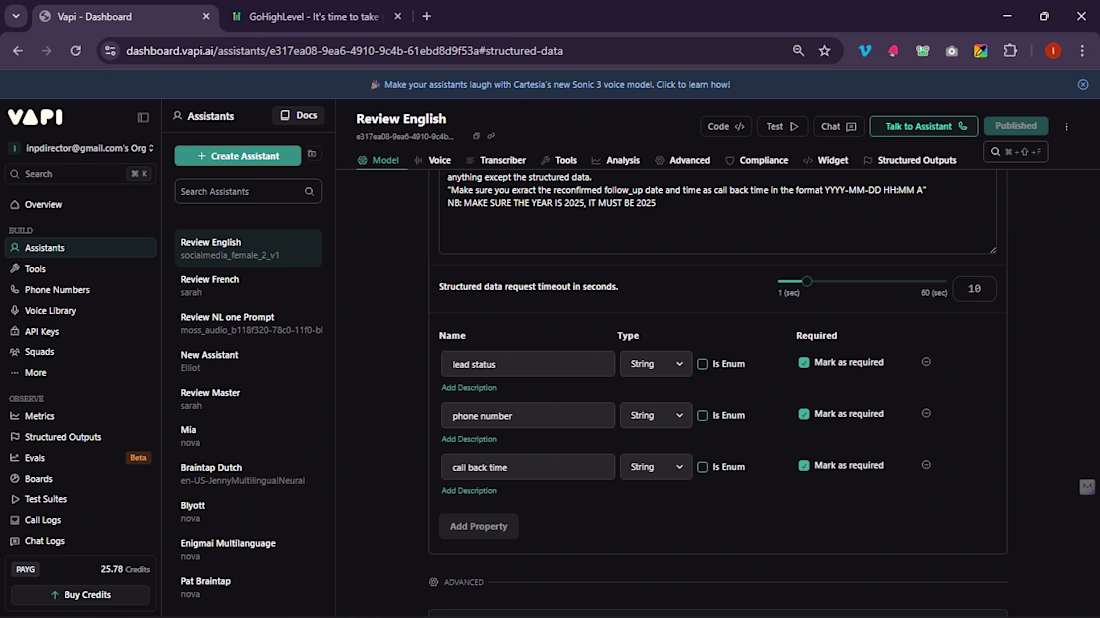The height and width of the screenshot is (618, 1100).
Task: Collapse the Vapi sidebar panel icon
Action: [x=143, y=117]
